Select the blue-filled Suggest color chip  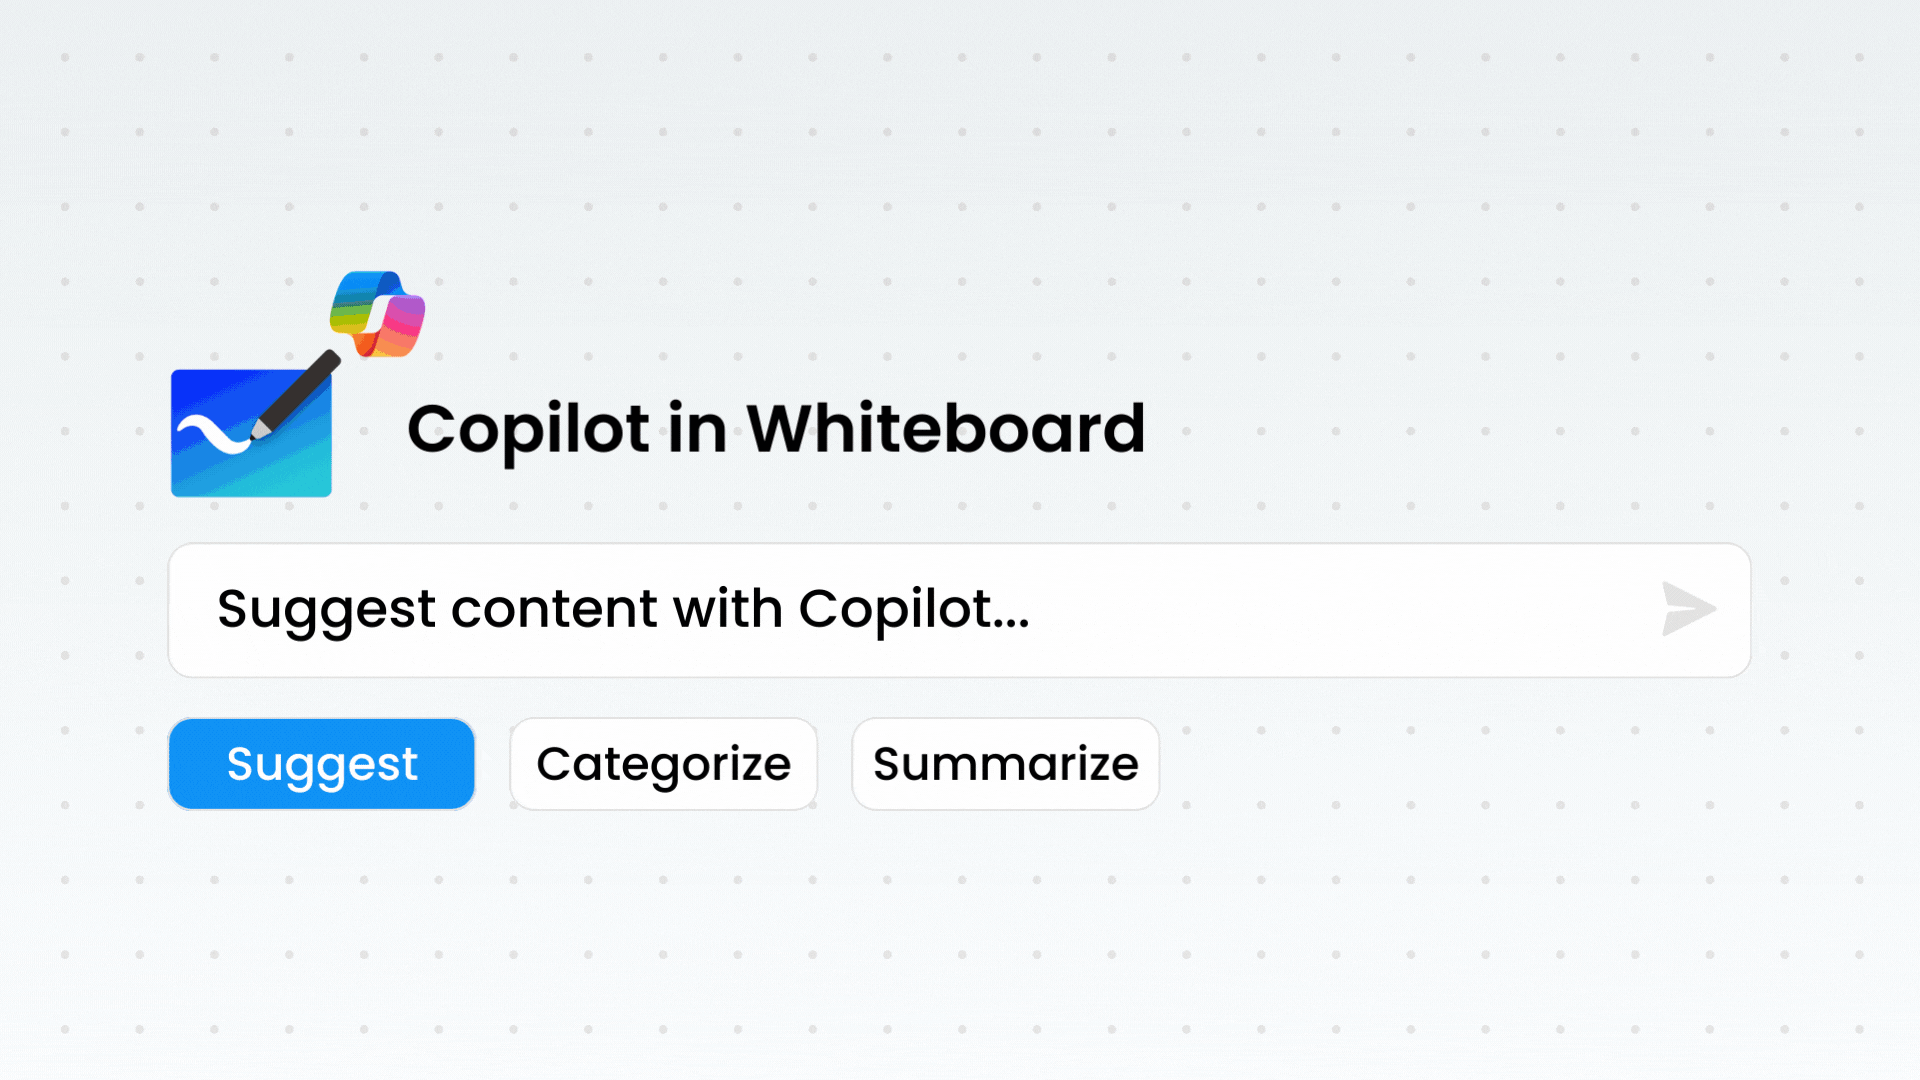tap(321, 763)
